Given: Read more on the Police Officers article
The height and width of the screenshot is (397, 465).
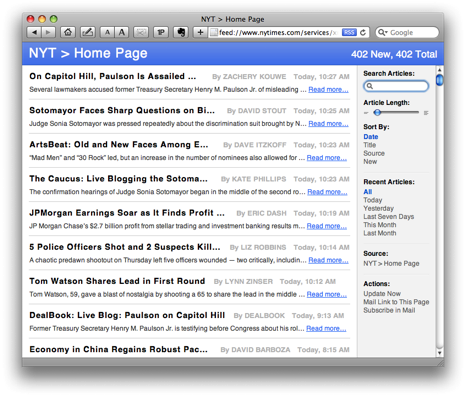Looking at the screenshot, I should point(328,260).
